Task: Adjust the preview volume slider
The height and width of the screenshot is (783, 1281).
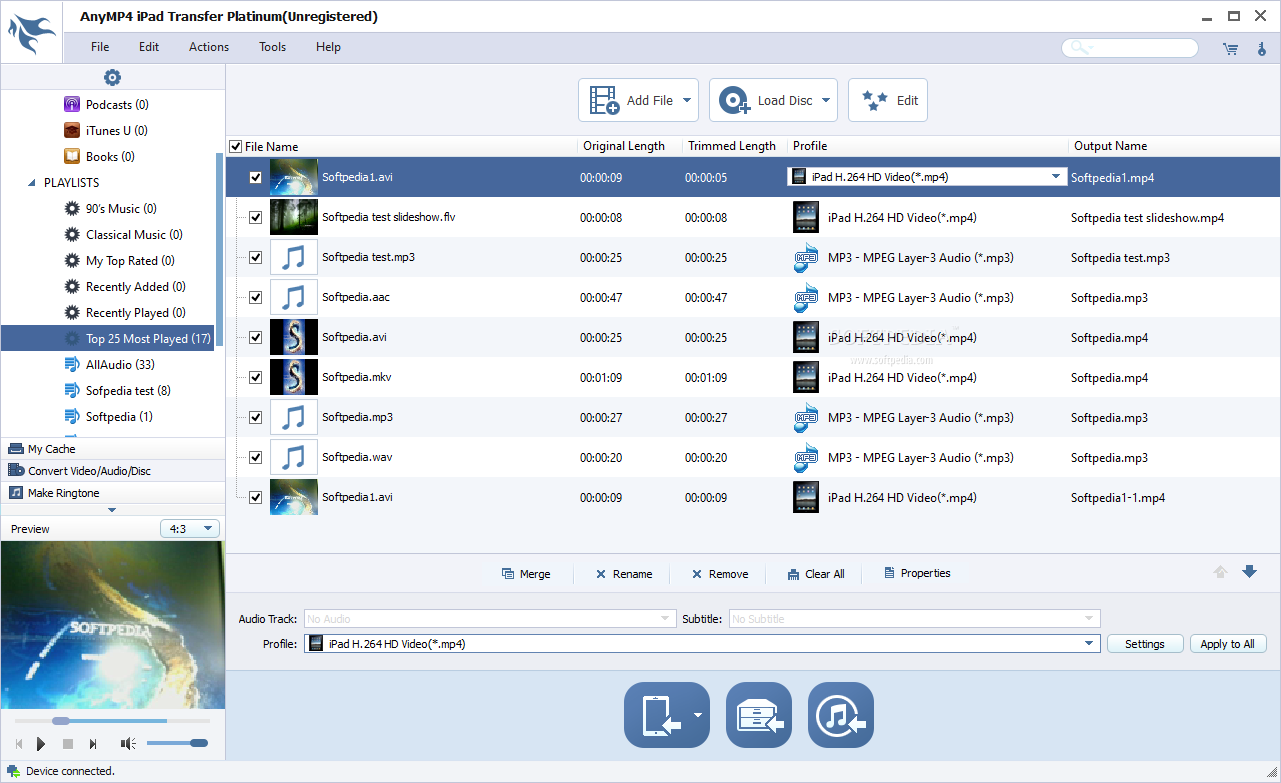Action: pyautogui.click(x=177, y=743)
